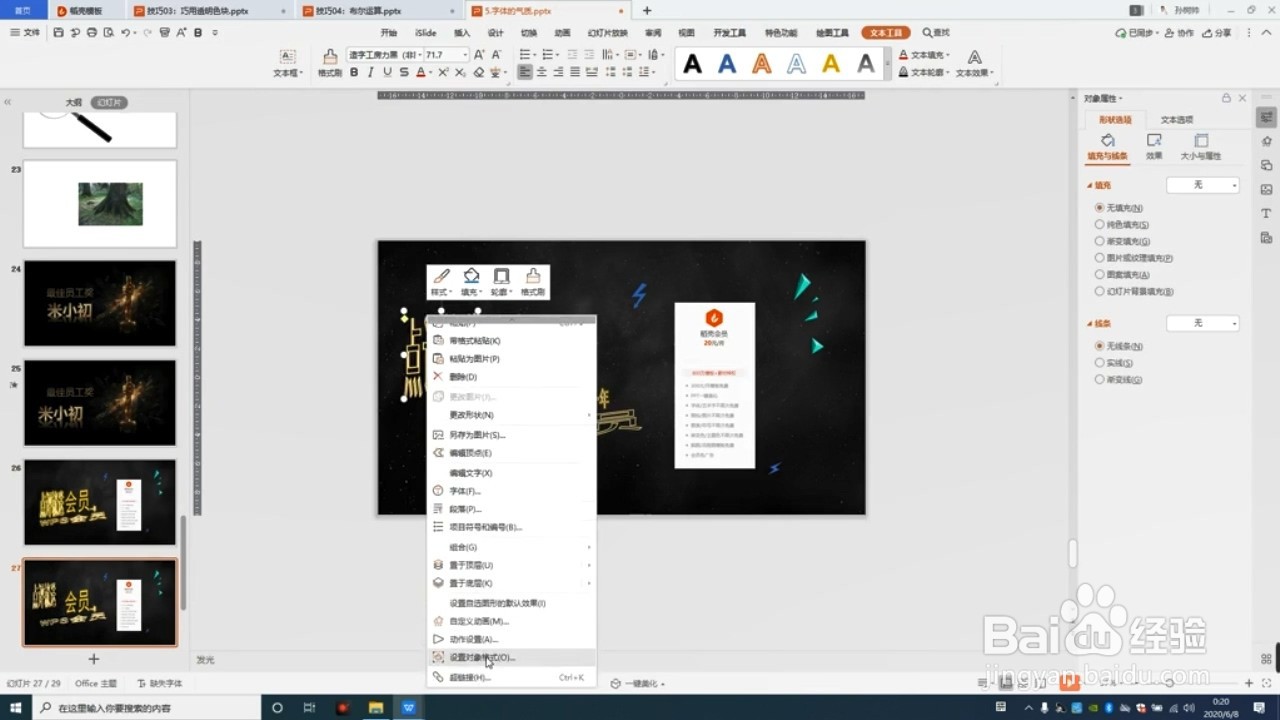Click the undo icon in the quick access toolbar
The height and width of the screenshot is (720, 1280).
click(126, 32)
